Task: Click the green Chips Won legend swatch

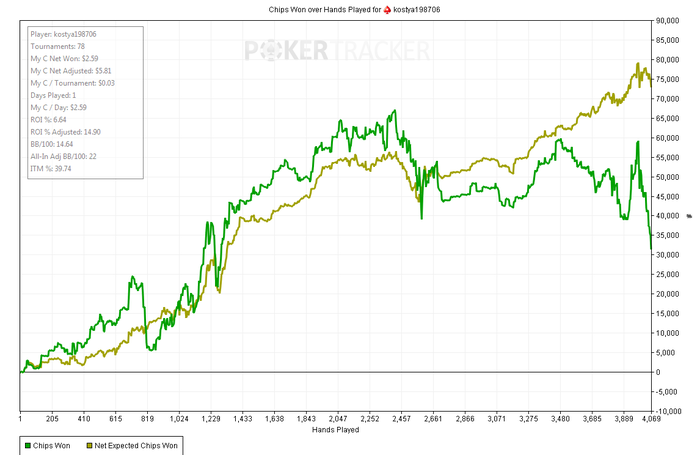Action: click(28, 446)
